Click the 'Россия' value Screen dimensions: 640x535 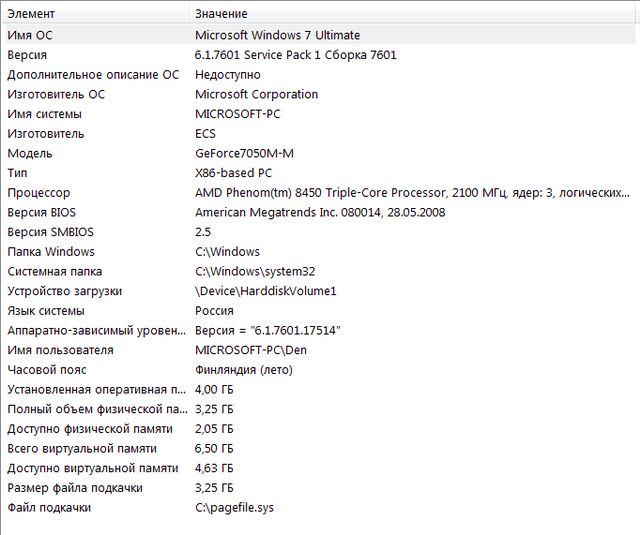214,311
